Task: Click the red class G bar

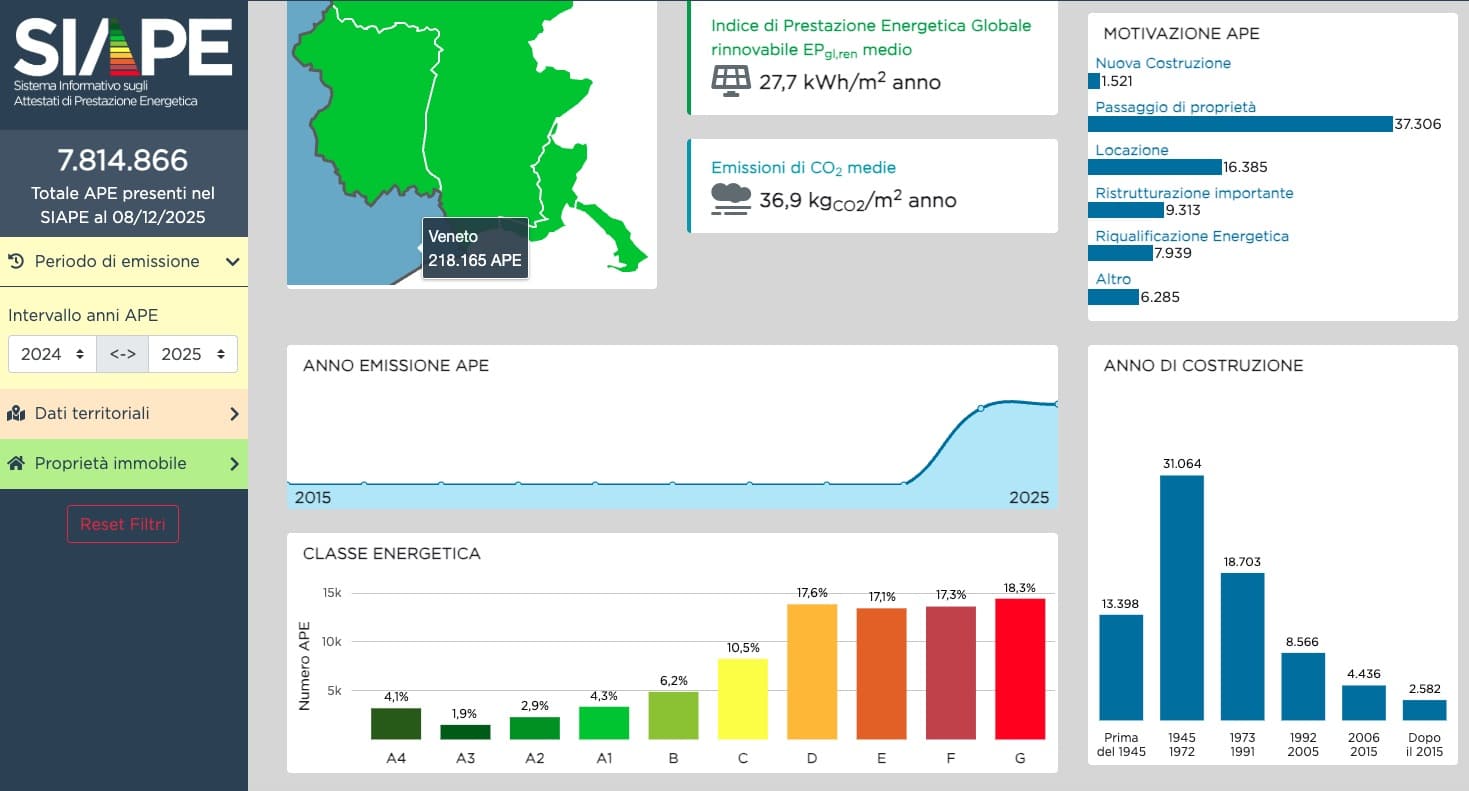Action: point(1019,668)
